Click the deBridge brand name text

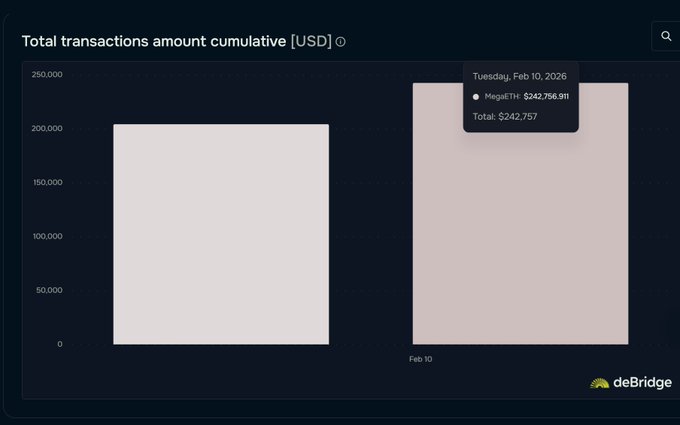642,383
